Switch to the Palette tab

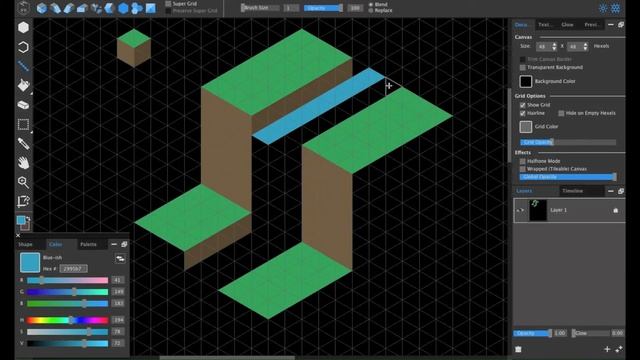[88, 244]
